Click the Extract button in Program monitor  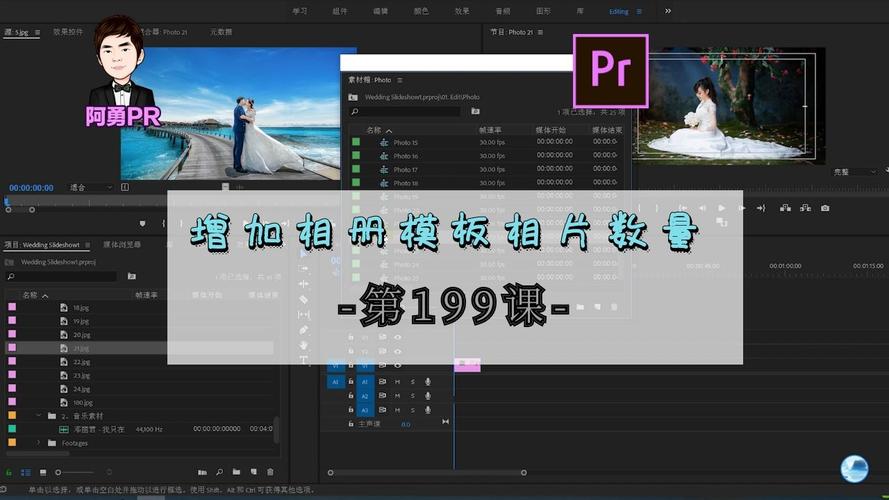tap(805, 208)
